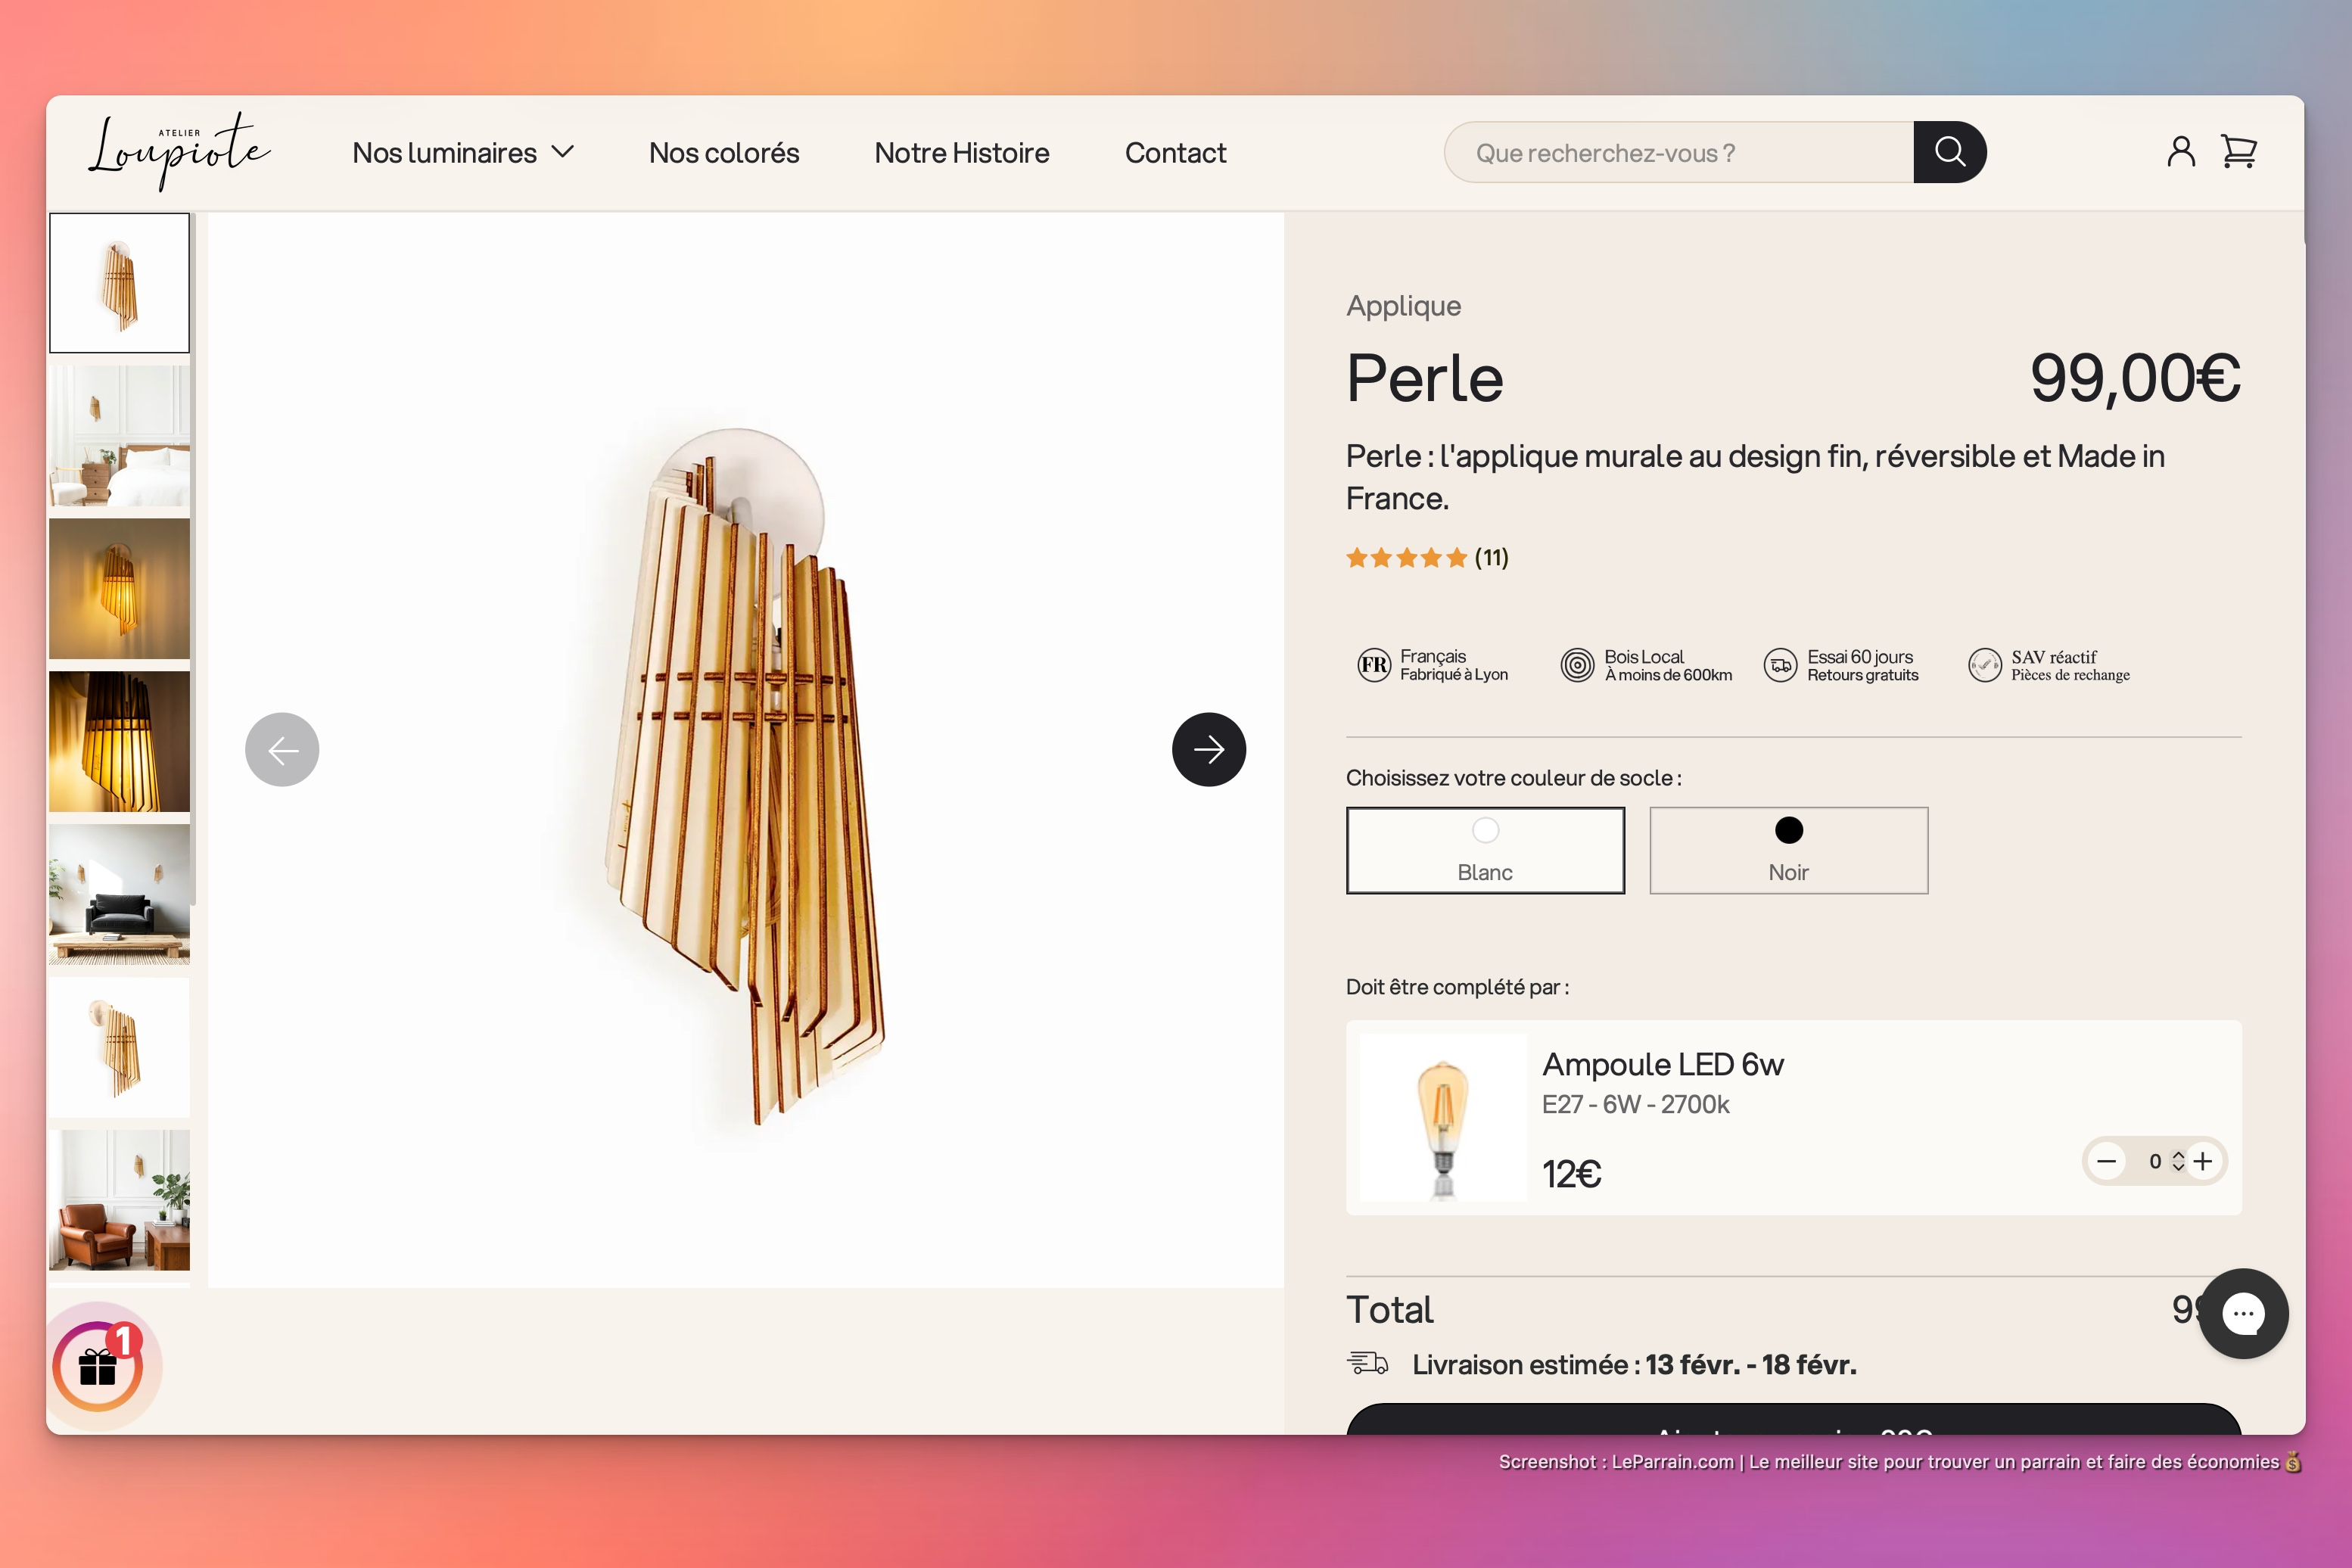Viewport: 2352px width, 1568px height.
Task: Open the shopping cart icon
Action: click(2238, 152)
